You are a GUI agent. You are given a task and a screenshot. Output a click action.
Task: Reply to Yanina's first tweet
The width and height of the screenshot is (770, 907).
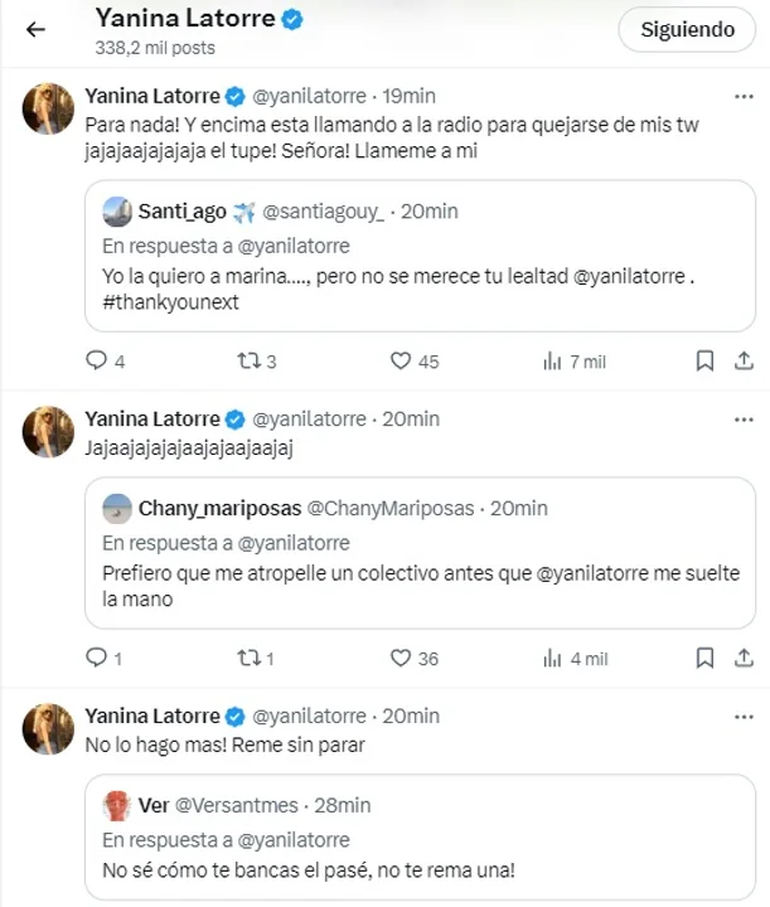pos(96,361)
